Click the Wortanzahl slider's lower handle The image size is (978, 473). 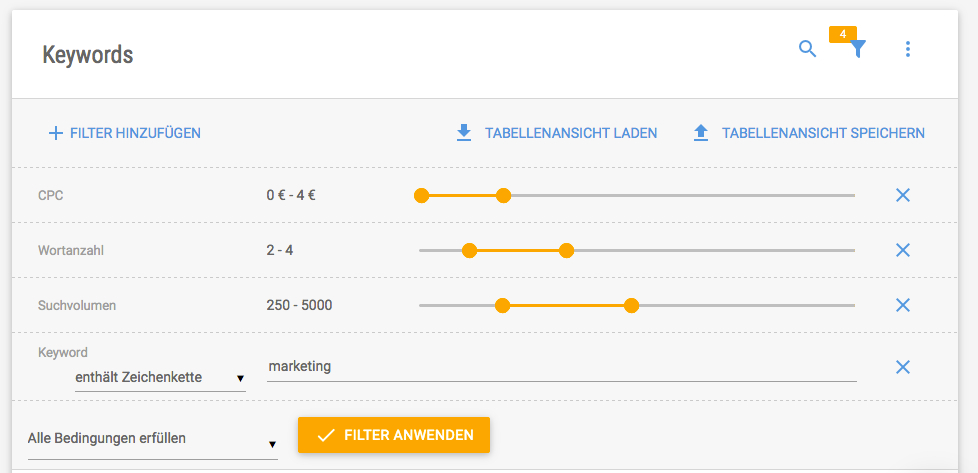pyautogui.click(x=469, y=250)
